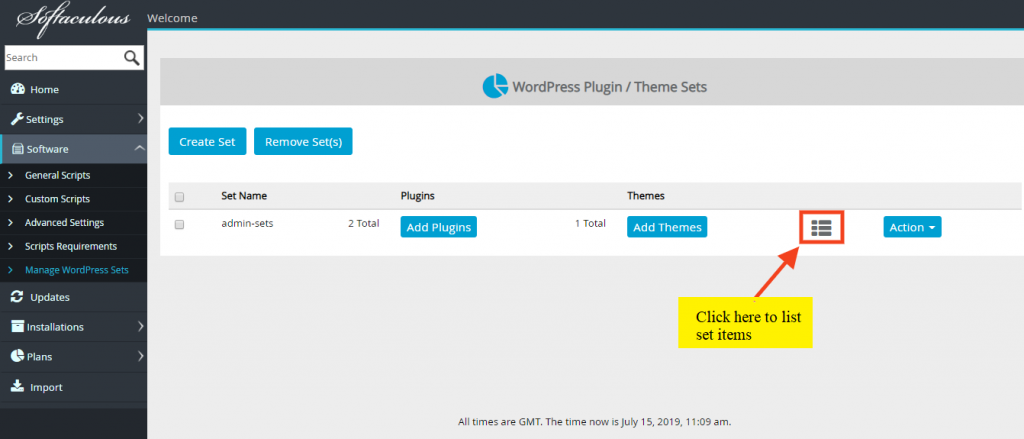Click the Plans pie icon

pos(18,357)
